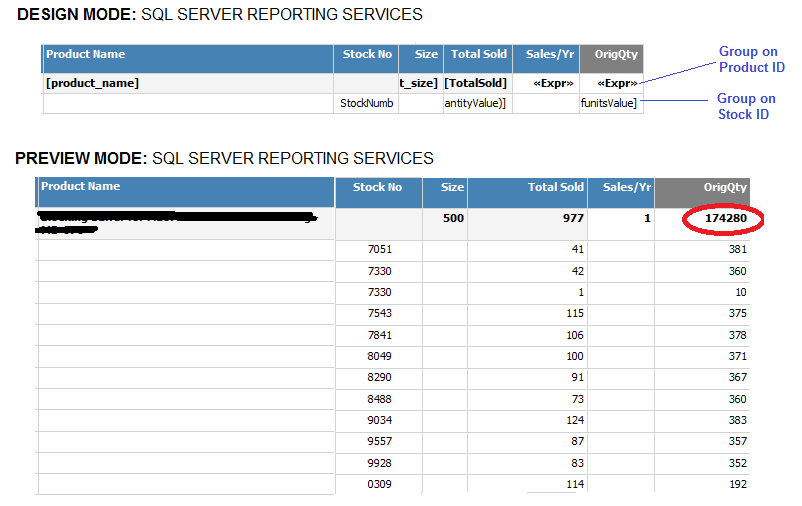Select stock number 8049
Image resolution: width=802 pixels, height=506 pixels.
click(x=380, y=356)
